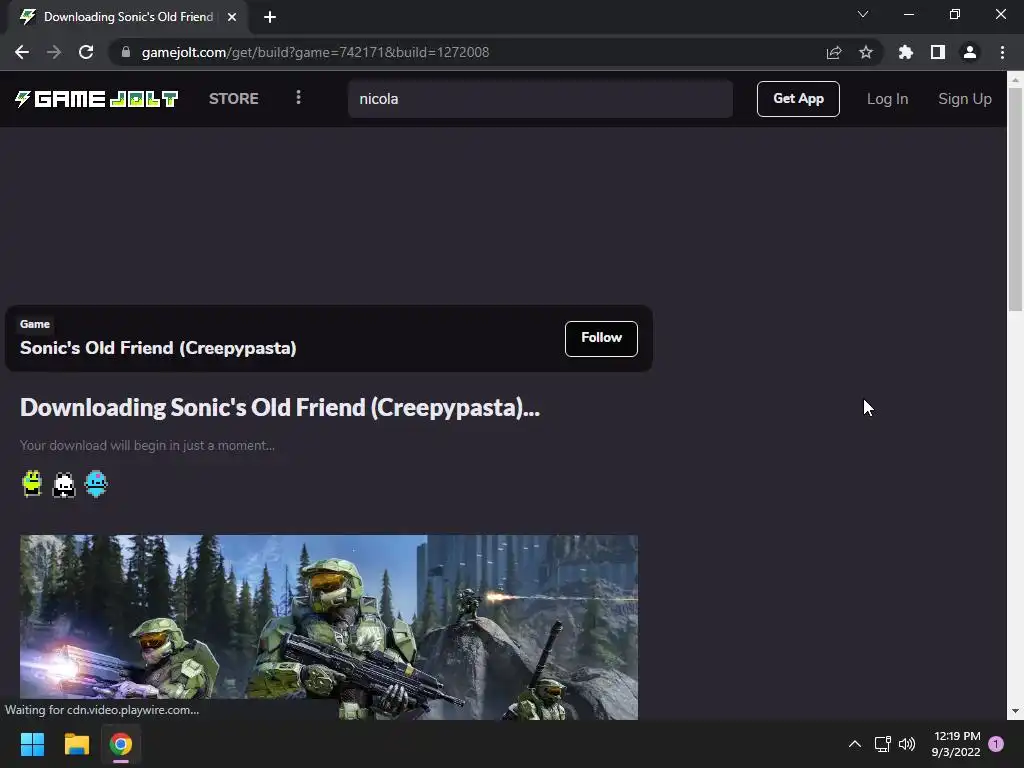Close the Downloading Sonic's Old Friend tab
The image size is (1024, 768).
click(232, 17)
